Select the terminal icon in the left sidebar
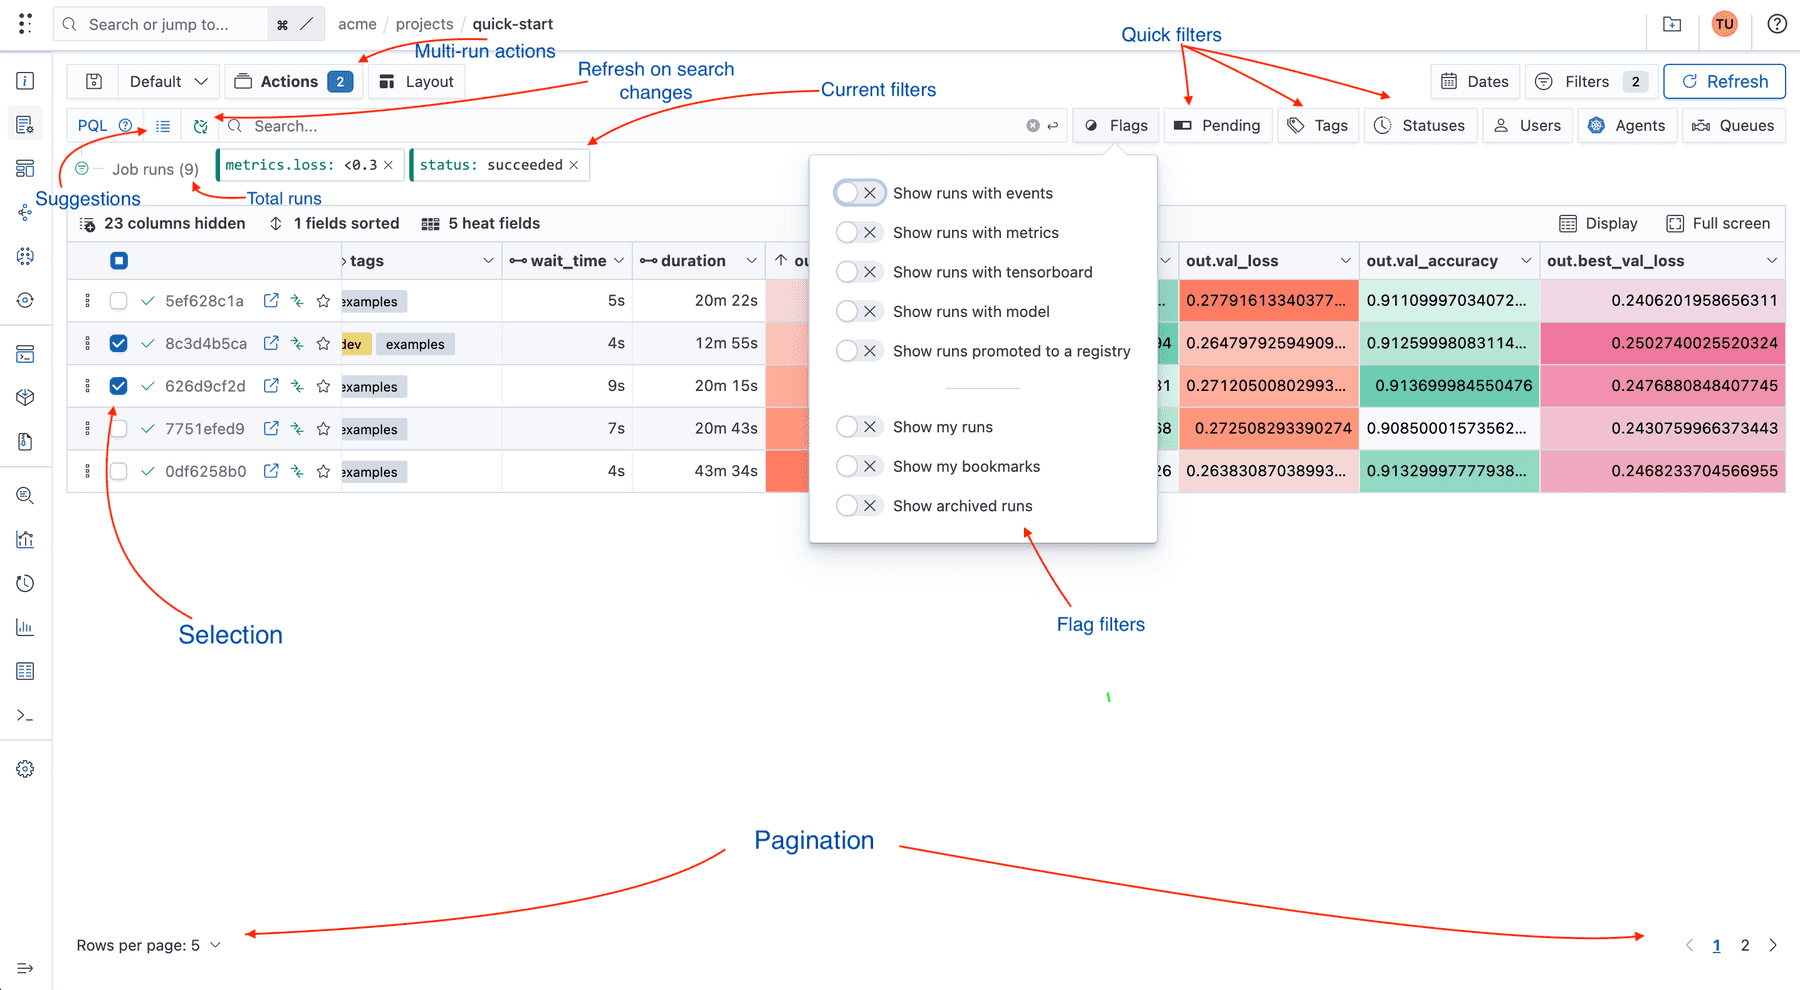The width and height of the screenshot is (1800, 990). coord(25,715)
